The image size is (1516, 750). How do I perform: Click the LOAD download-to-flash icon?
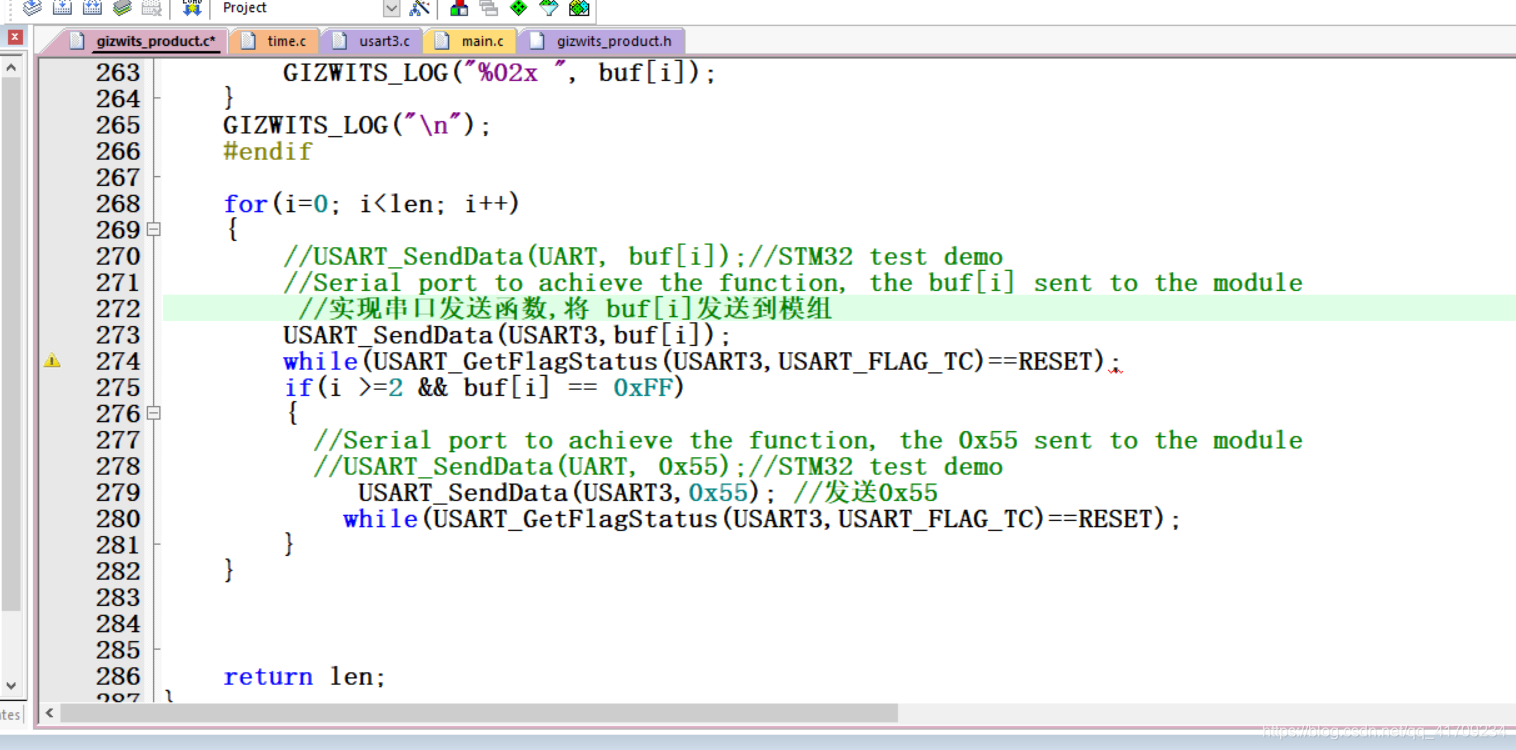point(192,8)
